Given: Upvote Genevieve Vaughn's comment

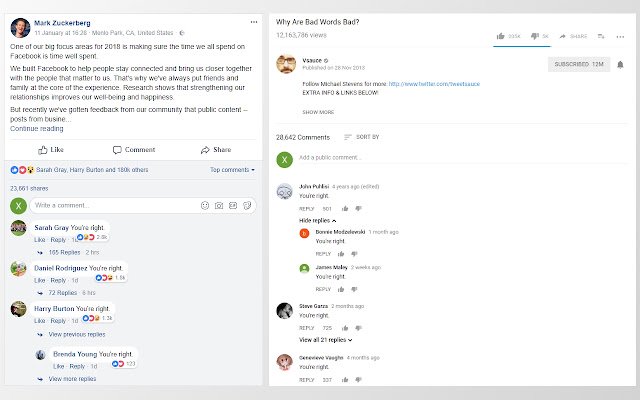Looking at the screenshot, I should [x=345, y=380].
